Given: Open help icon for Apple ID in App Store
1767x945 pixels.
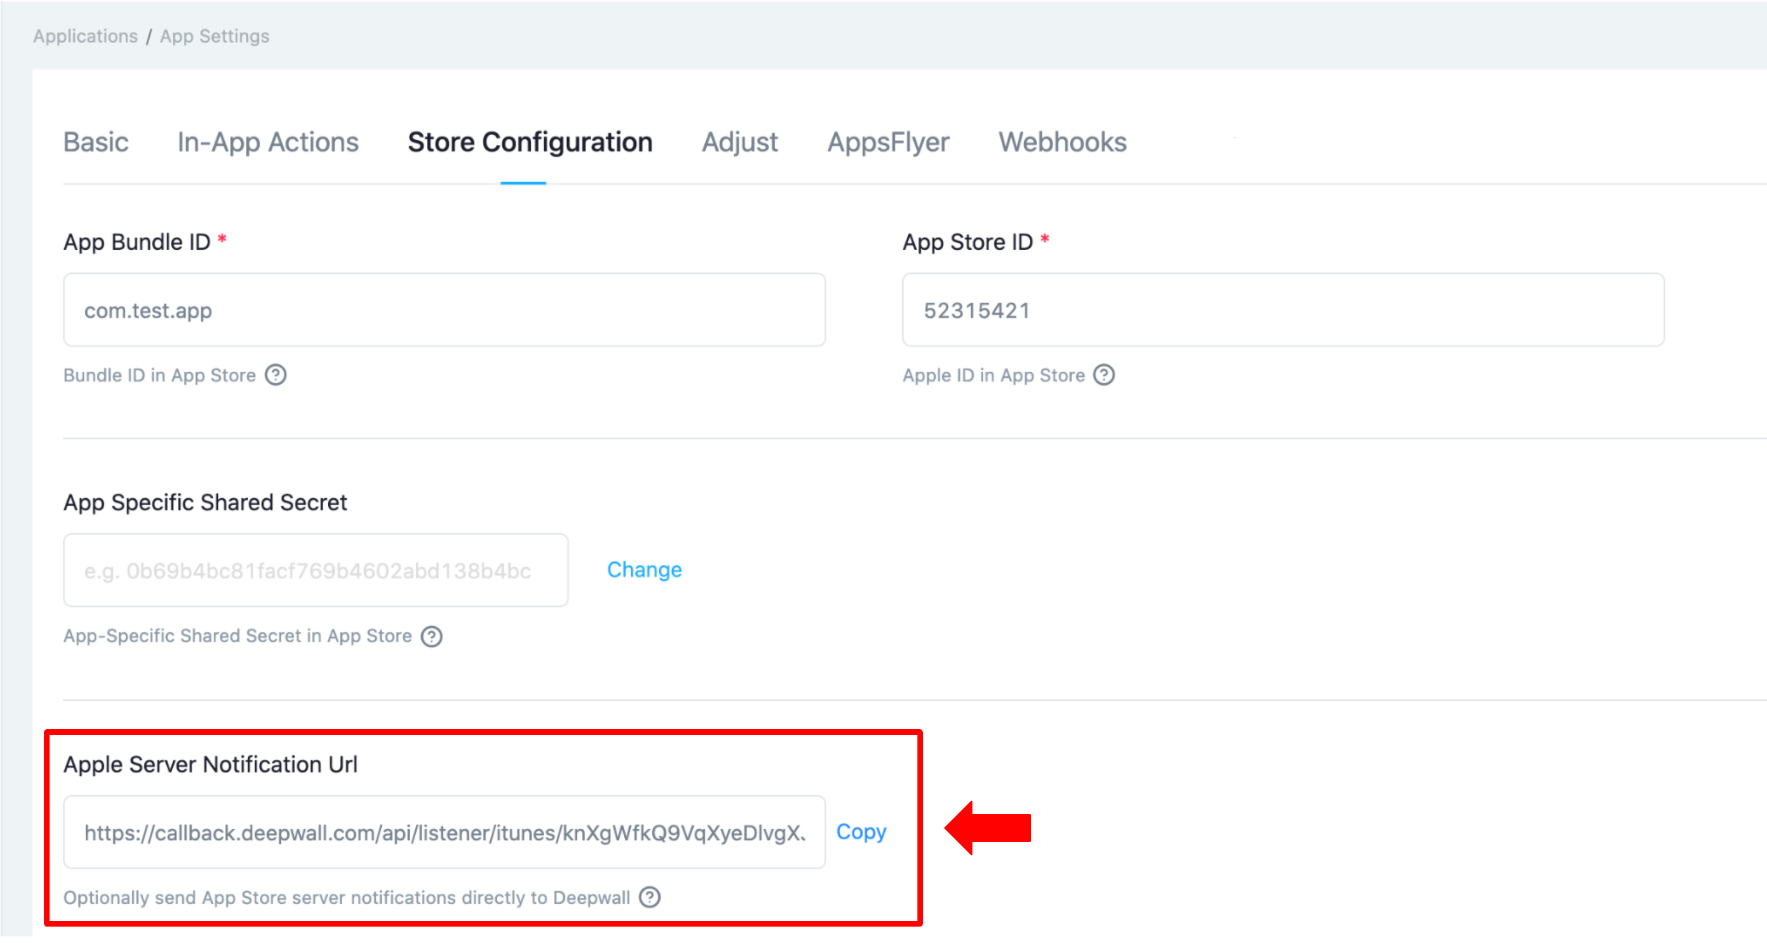Looking at the screenshot, I should pos(1104,375).
